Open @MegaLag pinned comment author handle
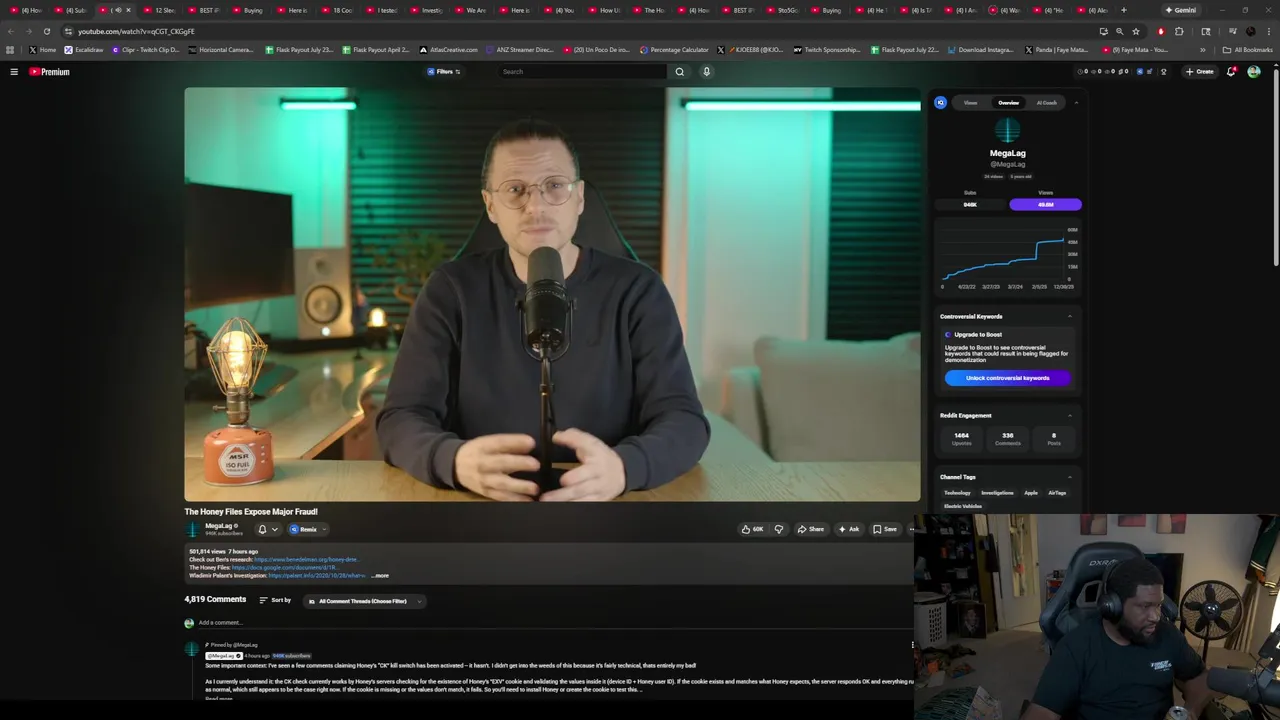 tap(224, 655)
